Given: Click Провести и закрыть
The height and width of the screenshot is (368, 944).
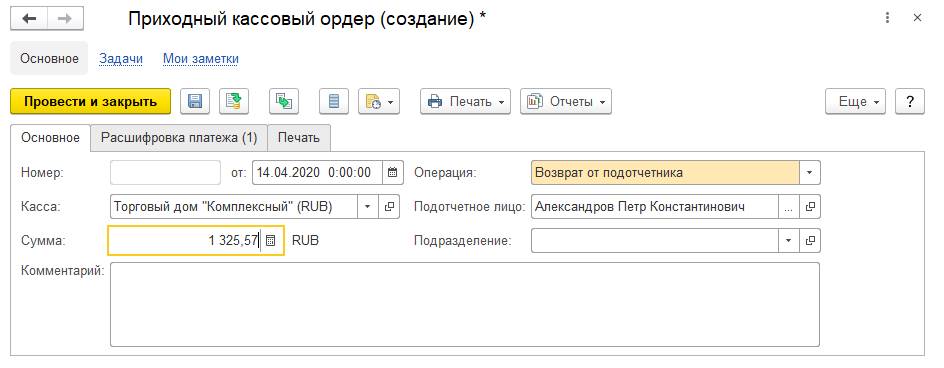Looking at the screenshot, I should tap(91, 102).
